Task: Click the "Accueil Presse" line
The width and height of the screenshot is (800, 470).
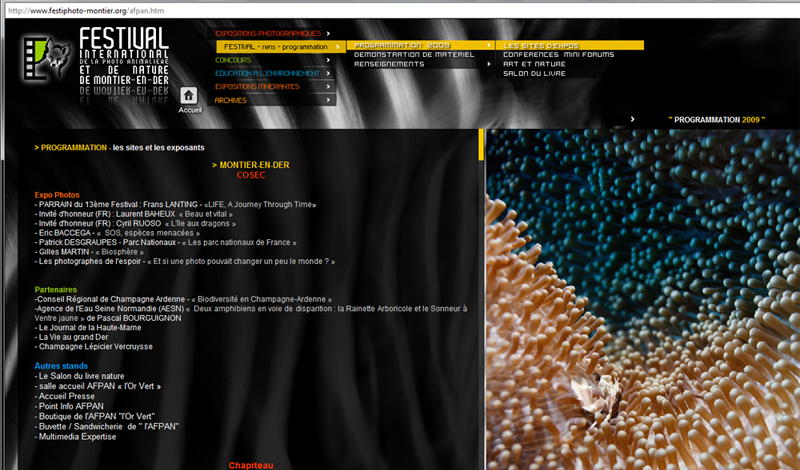Action: pos(64,397)
